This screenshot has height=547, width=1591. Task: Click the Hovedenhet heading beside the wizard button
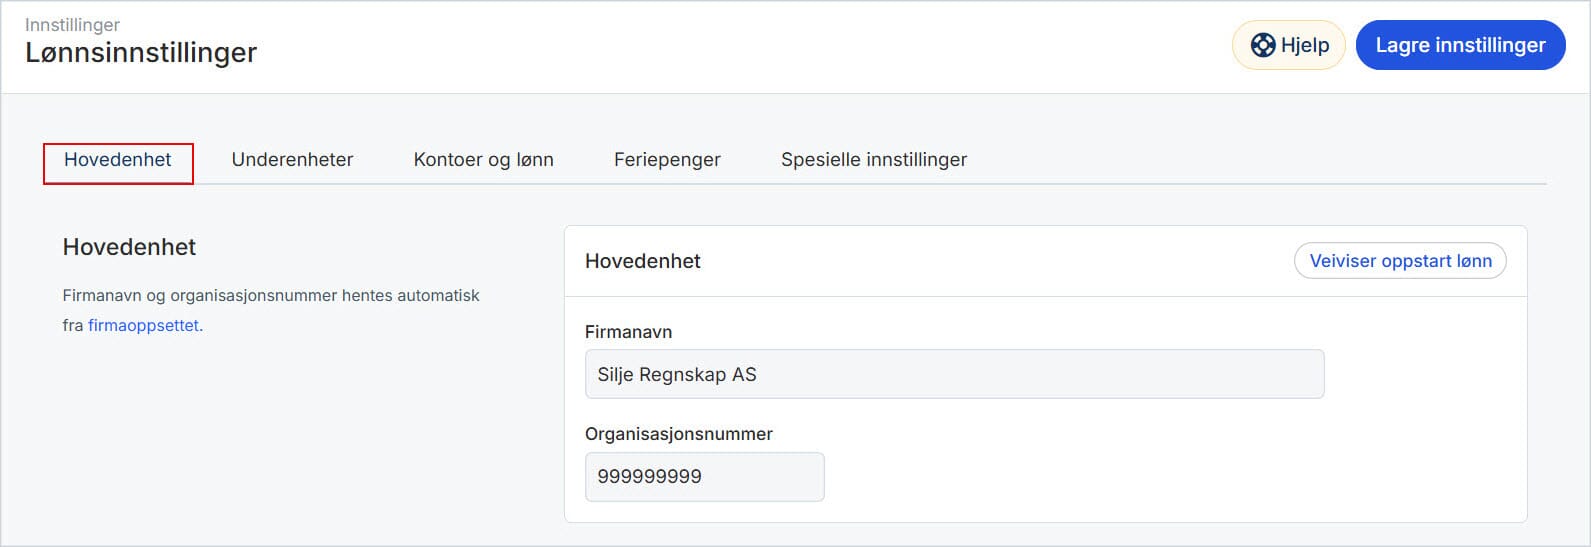pos(642,261)
